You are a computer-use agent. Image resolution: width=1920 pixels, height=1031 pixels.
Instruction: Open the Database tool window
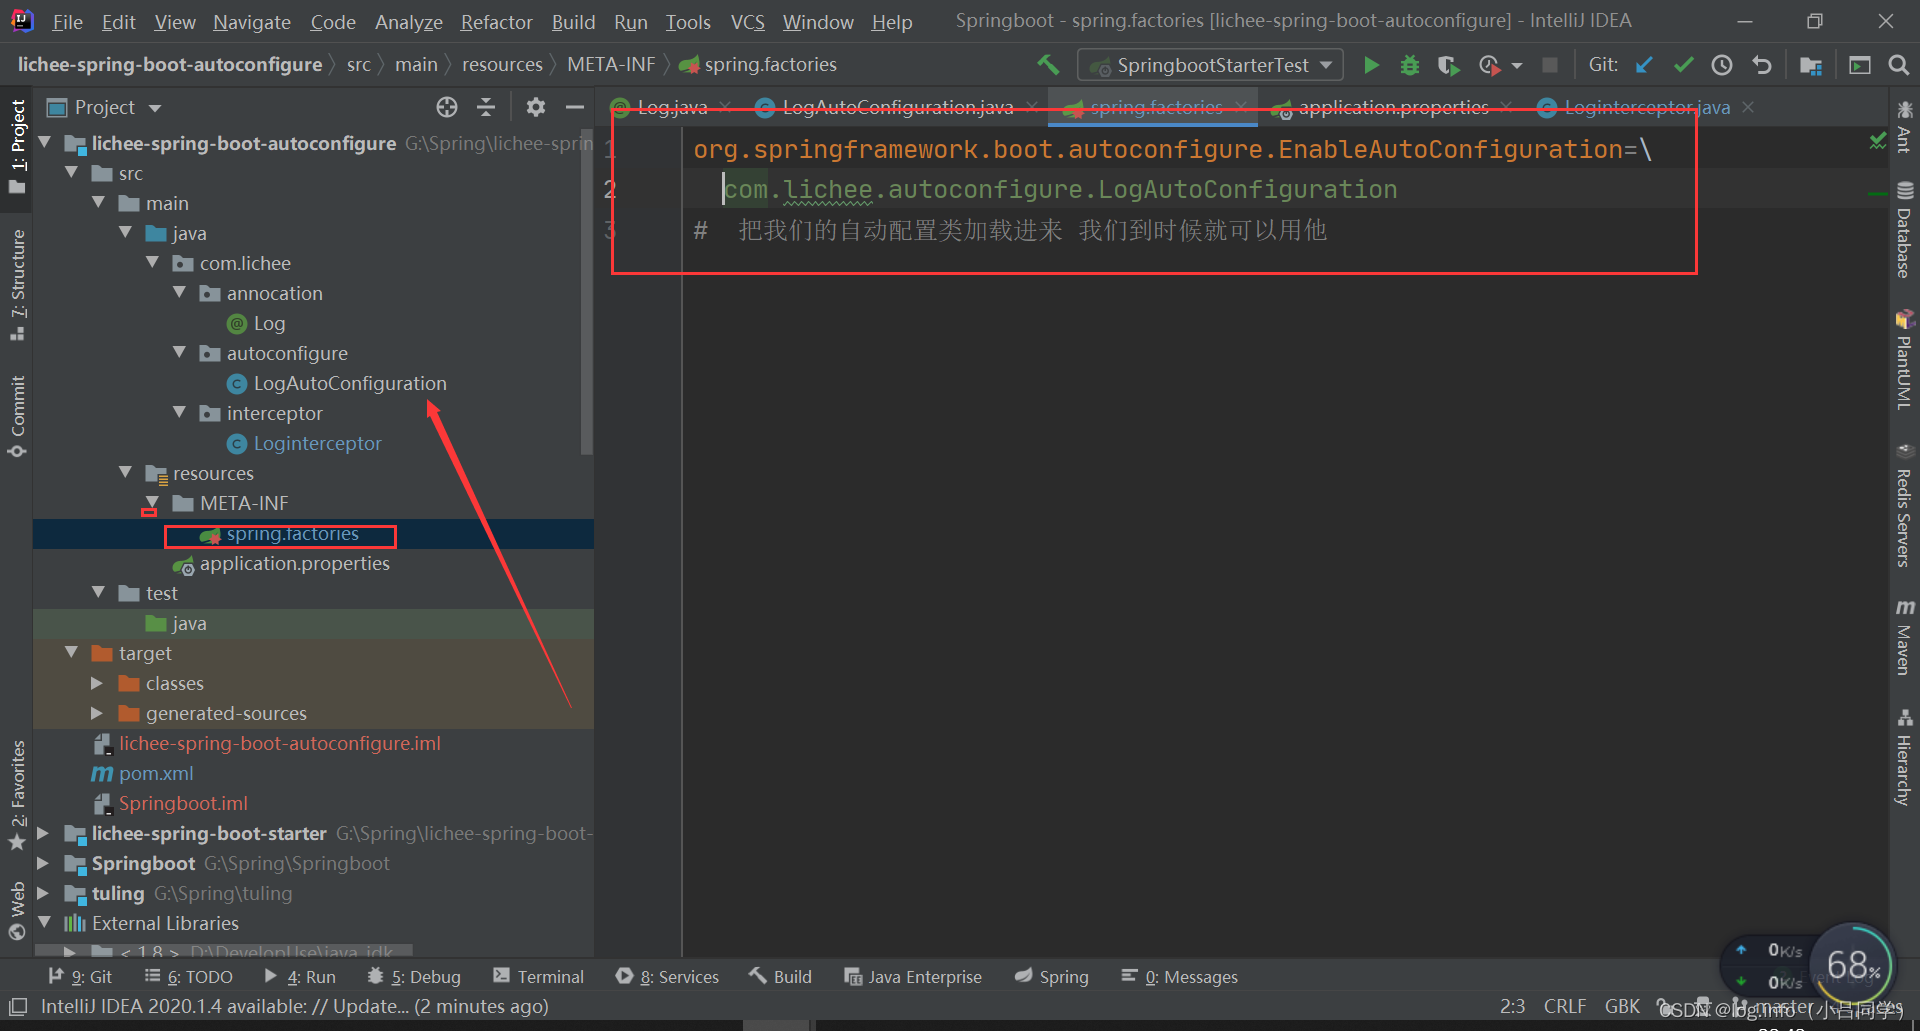point(1904,230)
